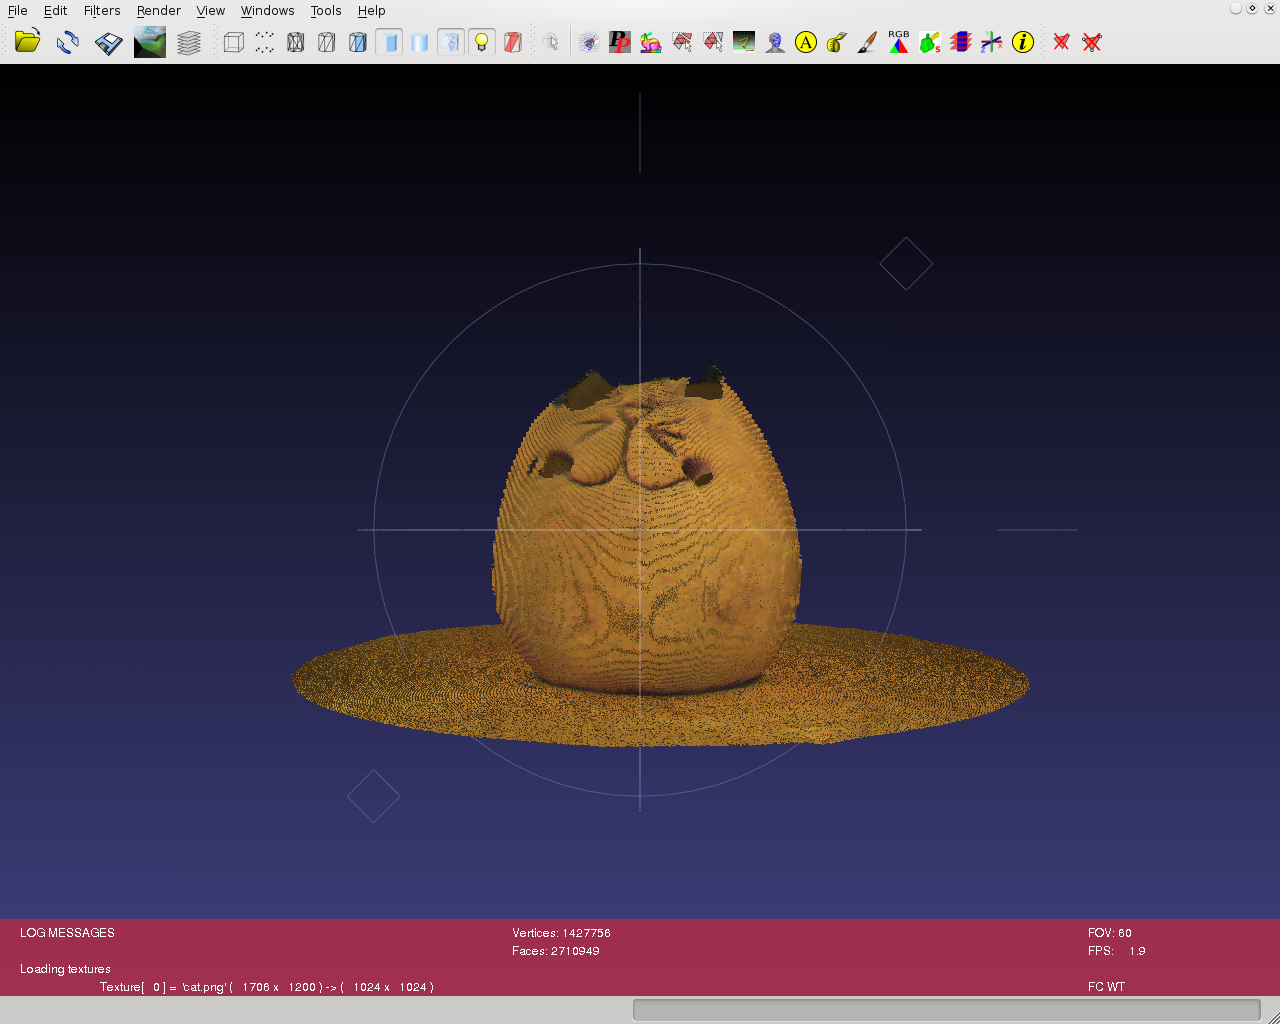Toggle points render mode
Screen dimensions: 1280x1024
(x=264, y=42)
